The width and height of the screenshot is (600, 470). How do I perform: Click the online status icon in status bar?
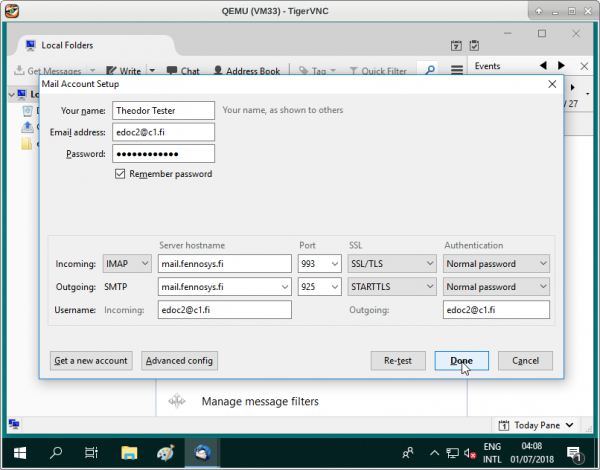pos(14,424)
